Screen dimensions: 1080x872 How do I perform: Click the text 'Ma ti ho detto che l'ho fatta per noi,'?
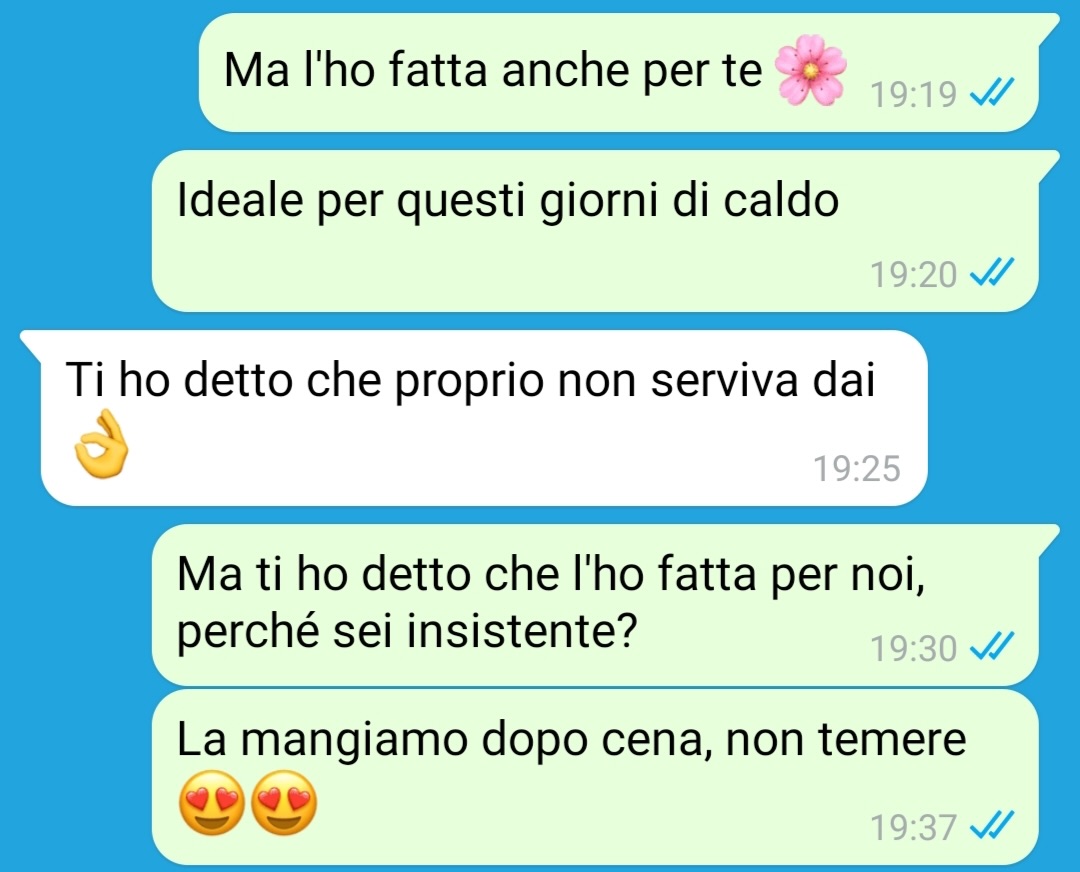551,573
